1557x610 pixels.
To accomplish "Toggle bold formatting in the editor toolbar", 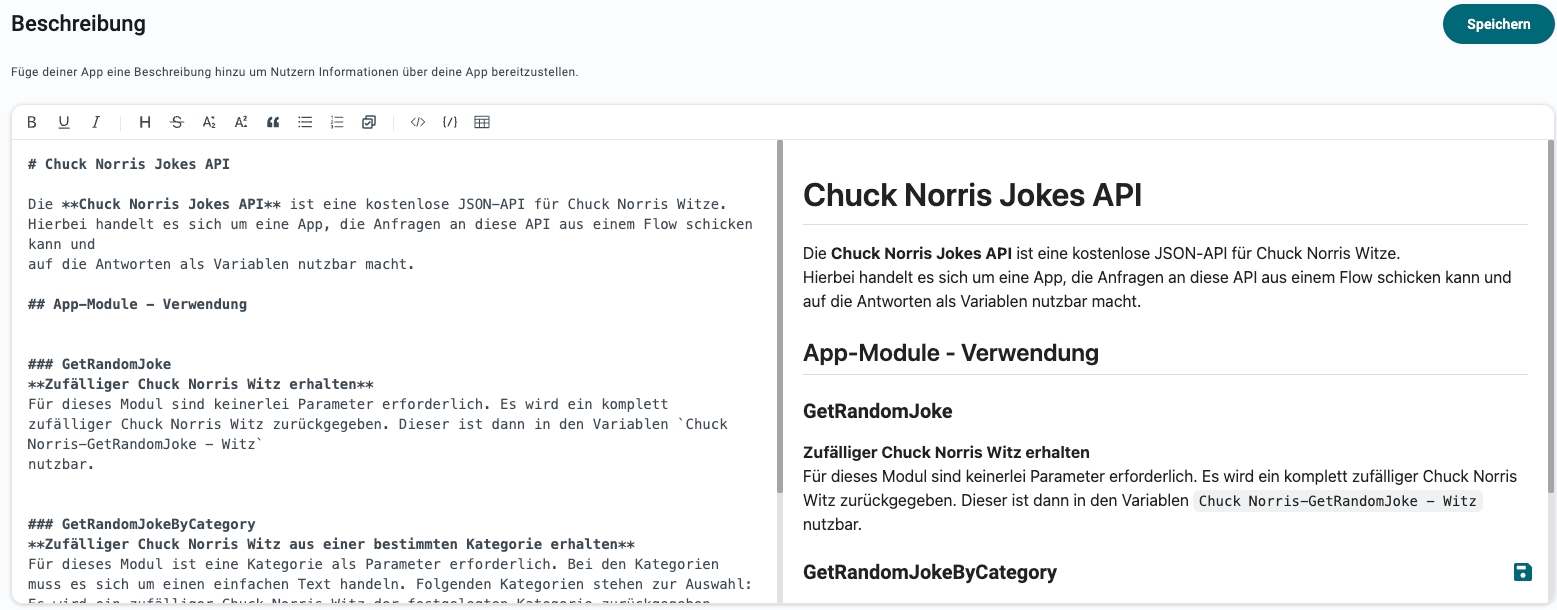I will [x=32, y=122].
